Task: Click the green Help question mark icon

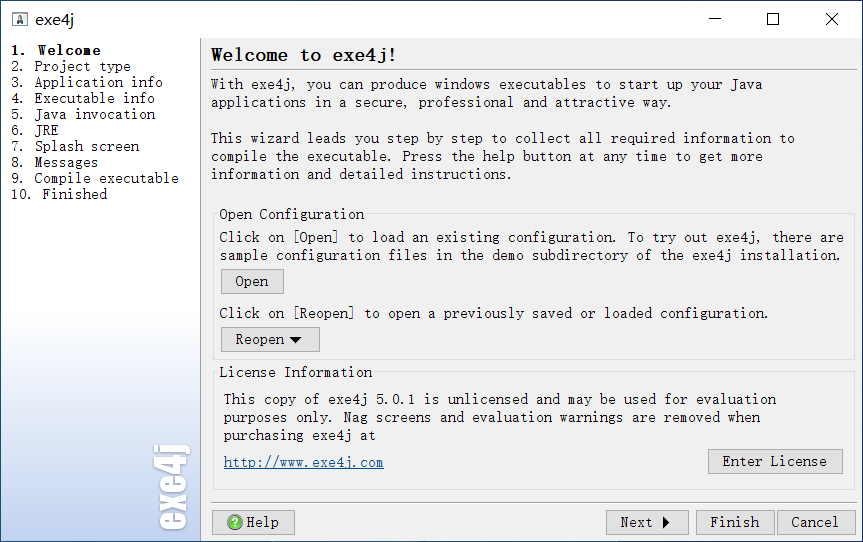Action: point(235,522)
